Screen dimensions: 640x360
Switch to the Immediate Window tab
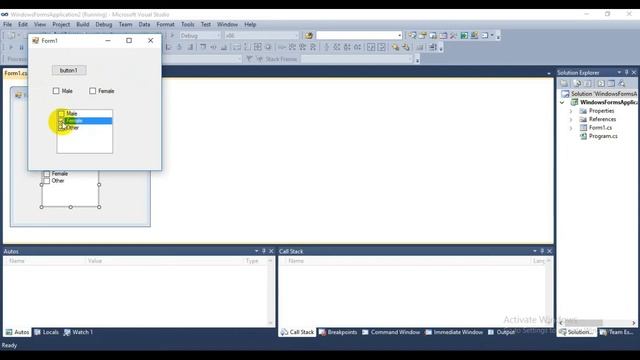coord(454,332)
